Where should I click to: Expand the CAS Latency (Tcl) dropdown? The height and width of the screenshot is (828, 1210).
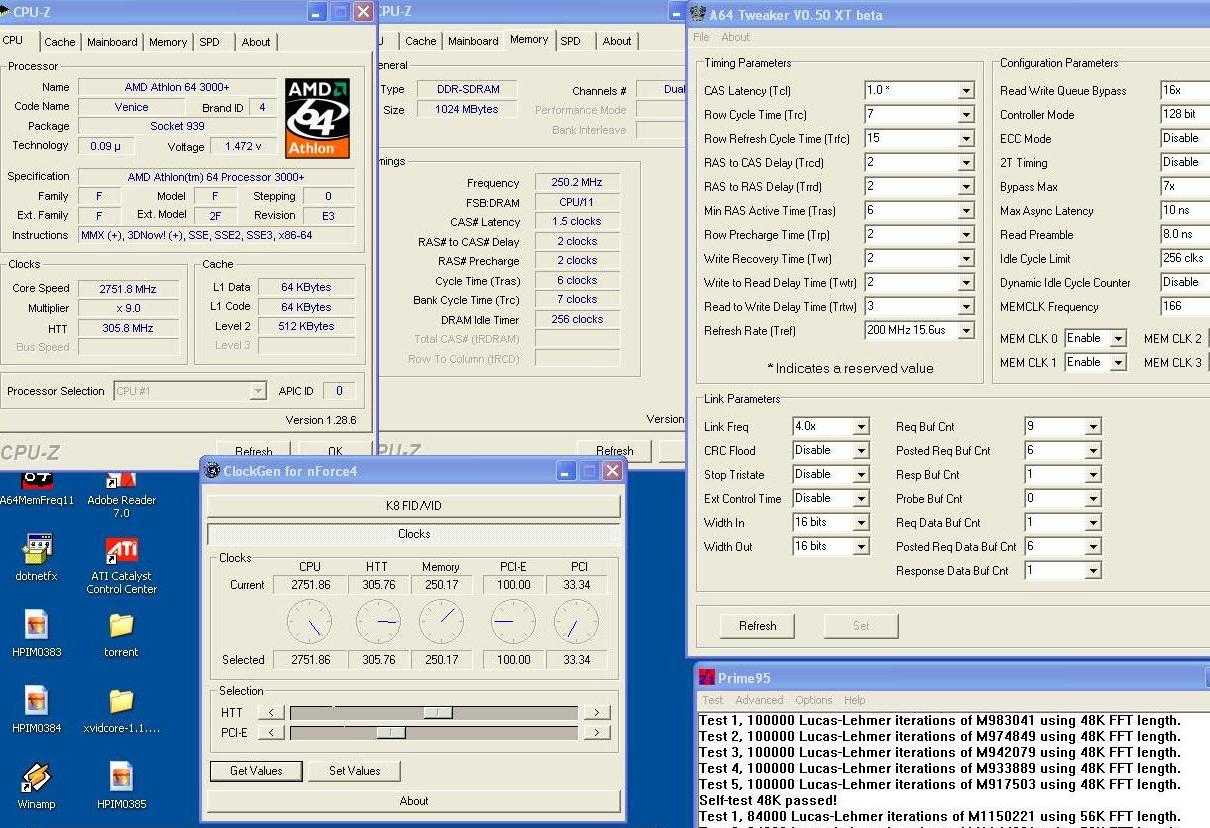tap(966, 91)
